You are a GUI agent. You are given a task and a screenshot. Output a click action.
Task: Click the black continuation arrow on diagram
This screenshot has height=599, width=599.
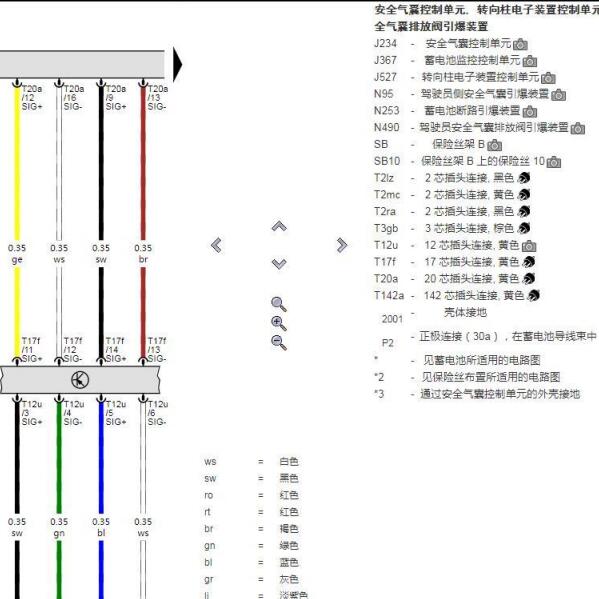pyautogui.click(x=178, y=64)
